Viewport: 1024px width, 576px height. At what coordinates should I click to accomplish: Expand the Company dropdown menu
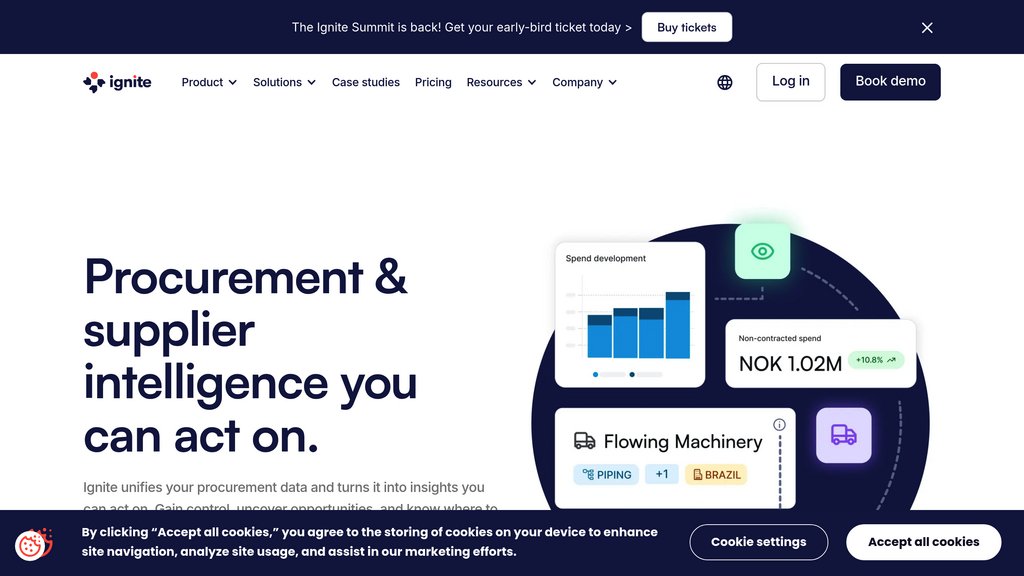pos(584,82)
